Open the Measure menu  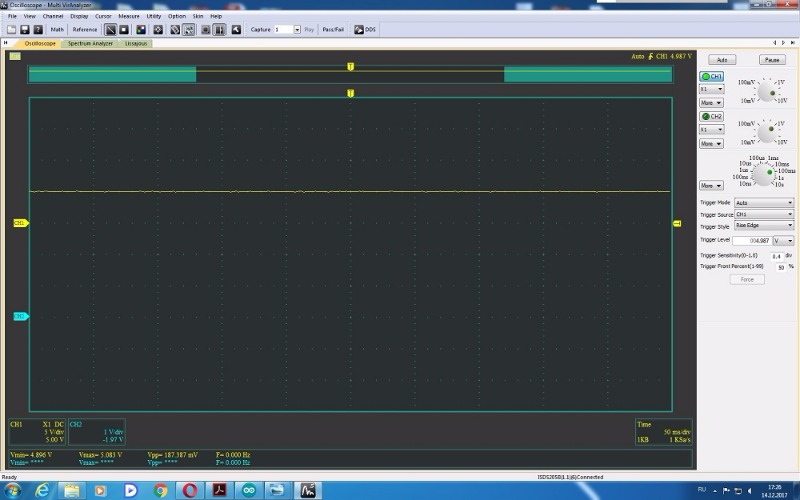[129, 16]
